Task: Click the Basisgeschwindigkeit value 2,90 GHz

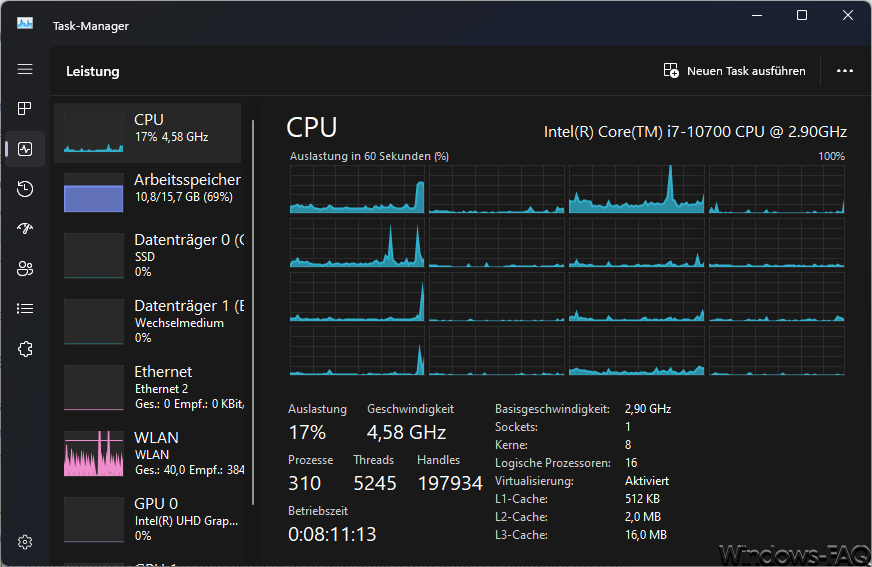Action: coord(648,409)
